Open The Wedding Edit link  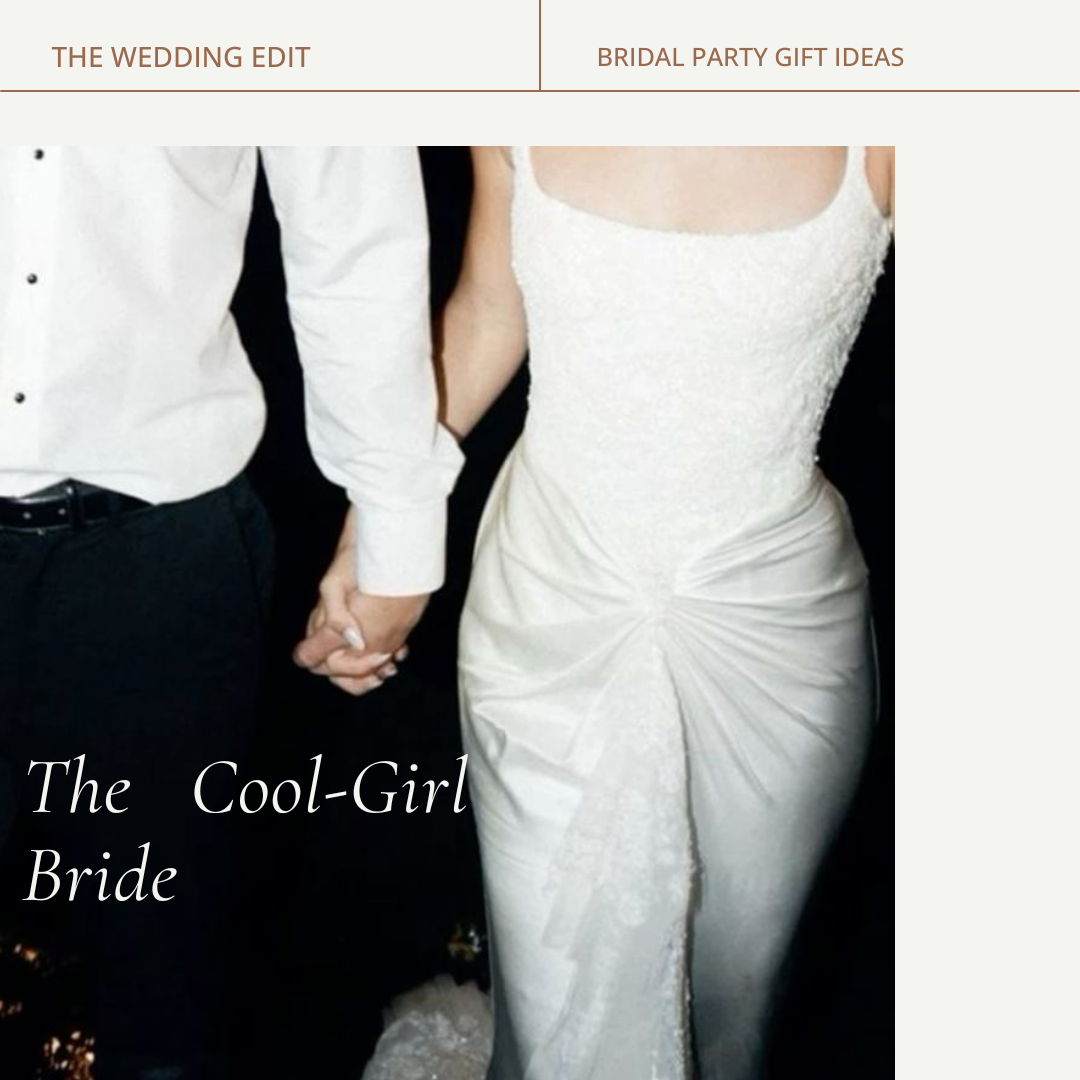coord(180,57)
